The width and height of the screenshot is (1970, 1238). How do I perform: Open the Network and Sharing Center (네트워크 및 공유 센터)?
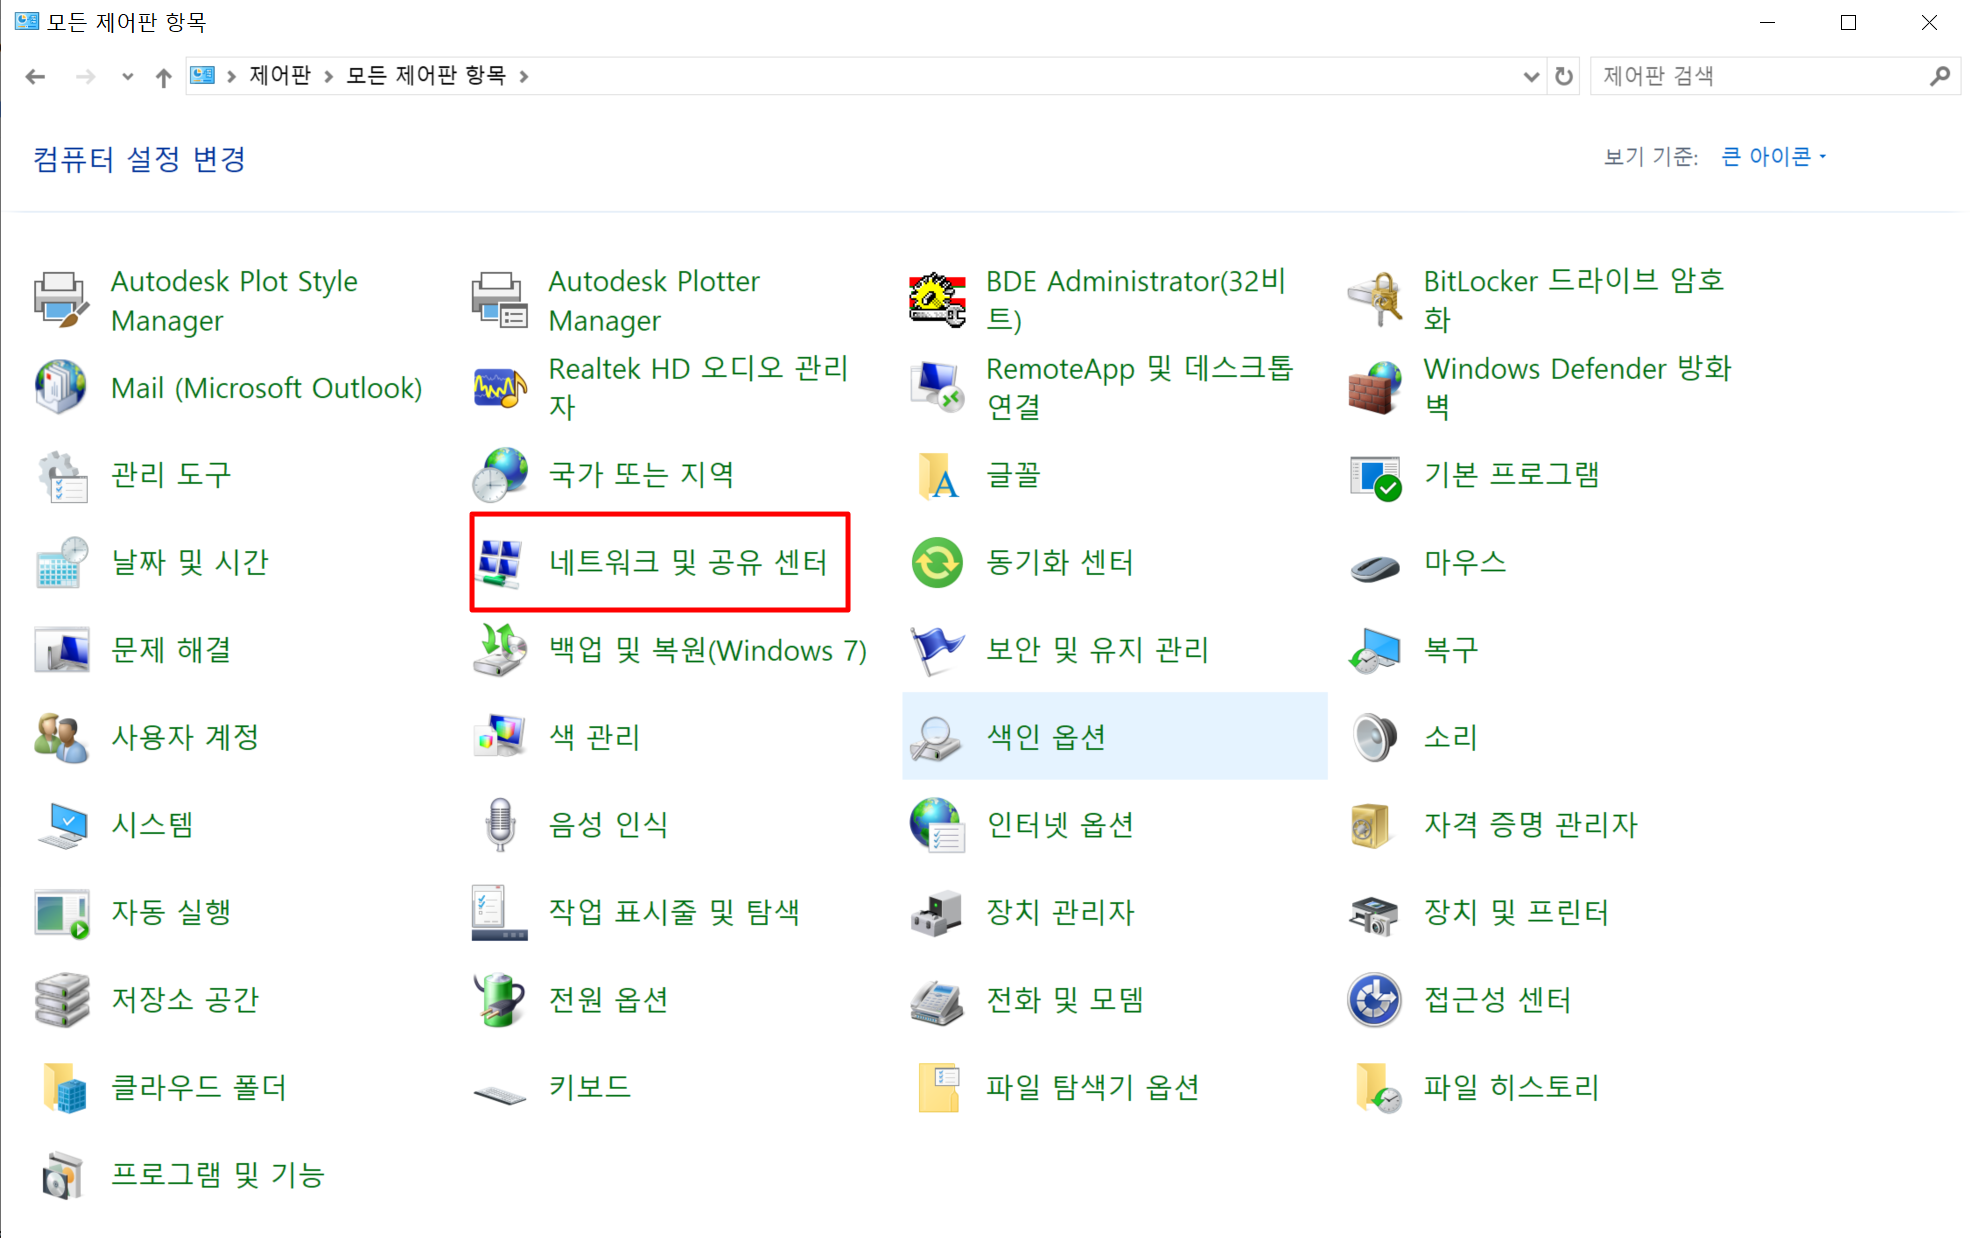pos(688,562)
